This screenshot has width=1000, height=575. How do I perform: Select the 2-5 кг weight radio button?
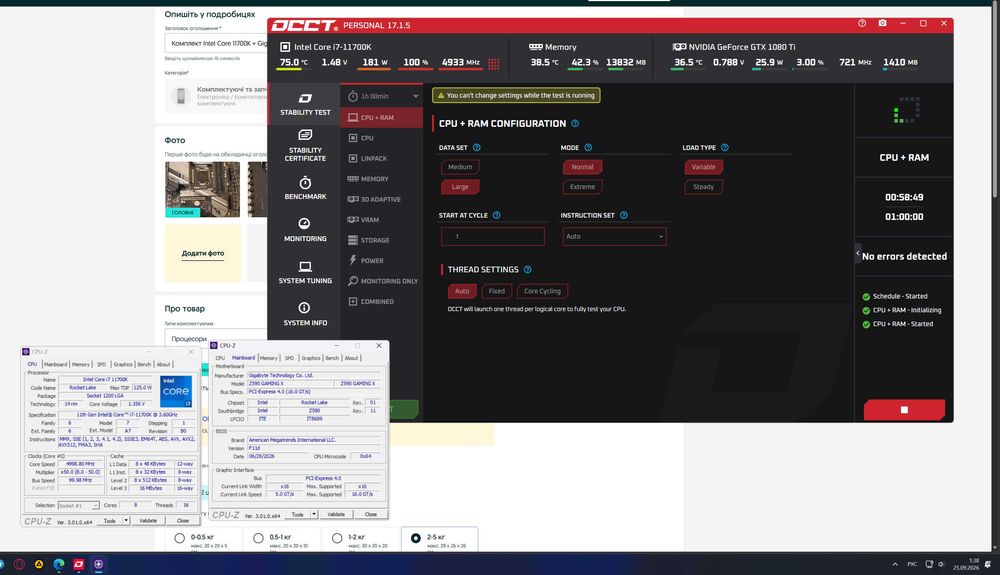click(416, 538)
